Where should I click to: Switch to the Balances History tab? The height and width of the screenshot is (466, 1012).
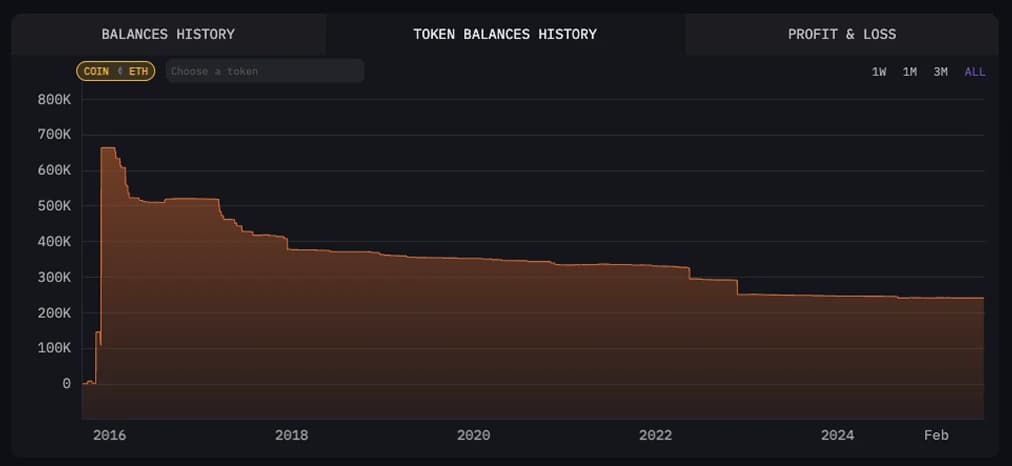(168, 34)
